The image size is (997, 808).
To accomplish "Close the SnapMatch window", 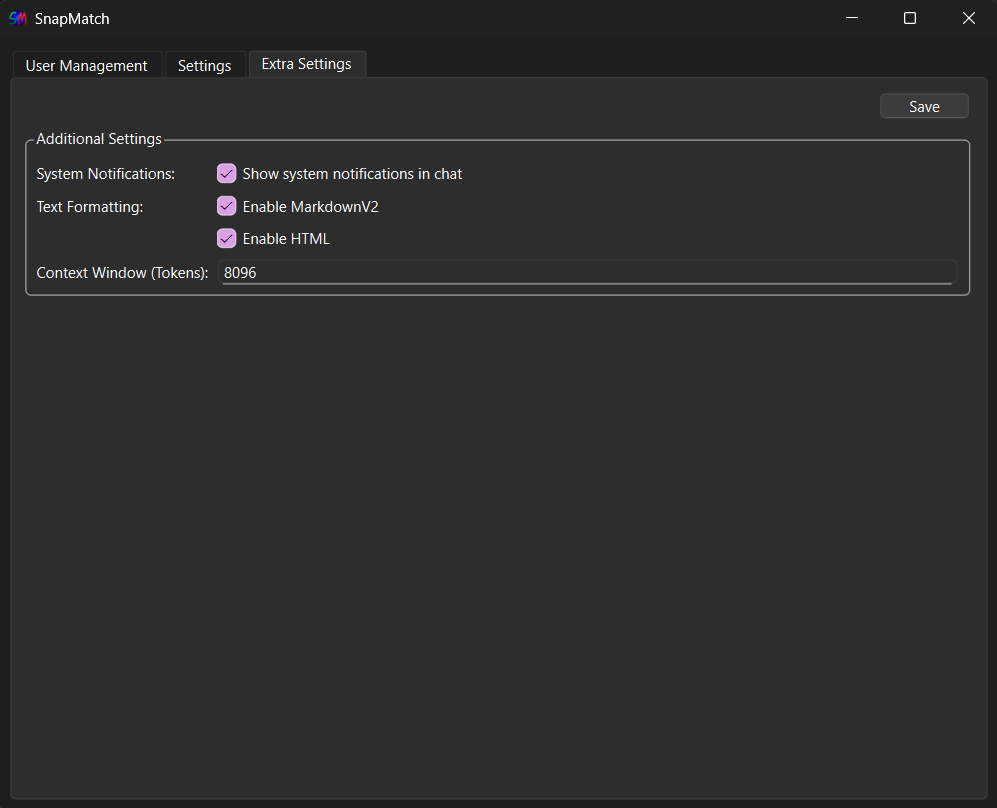I will (968, 18).
